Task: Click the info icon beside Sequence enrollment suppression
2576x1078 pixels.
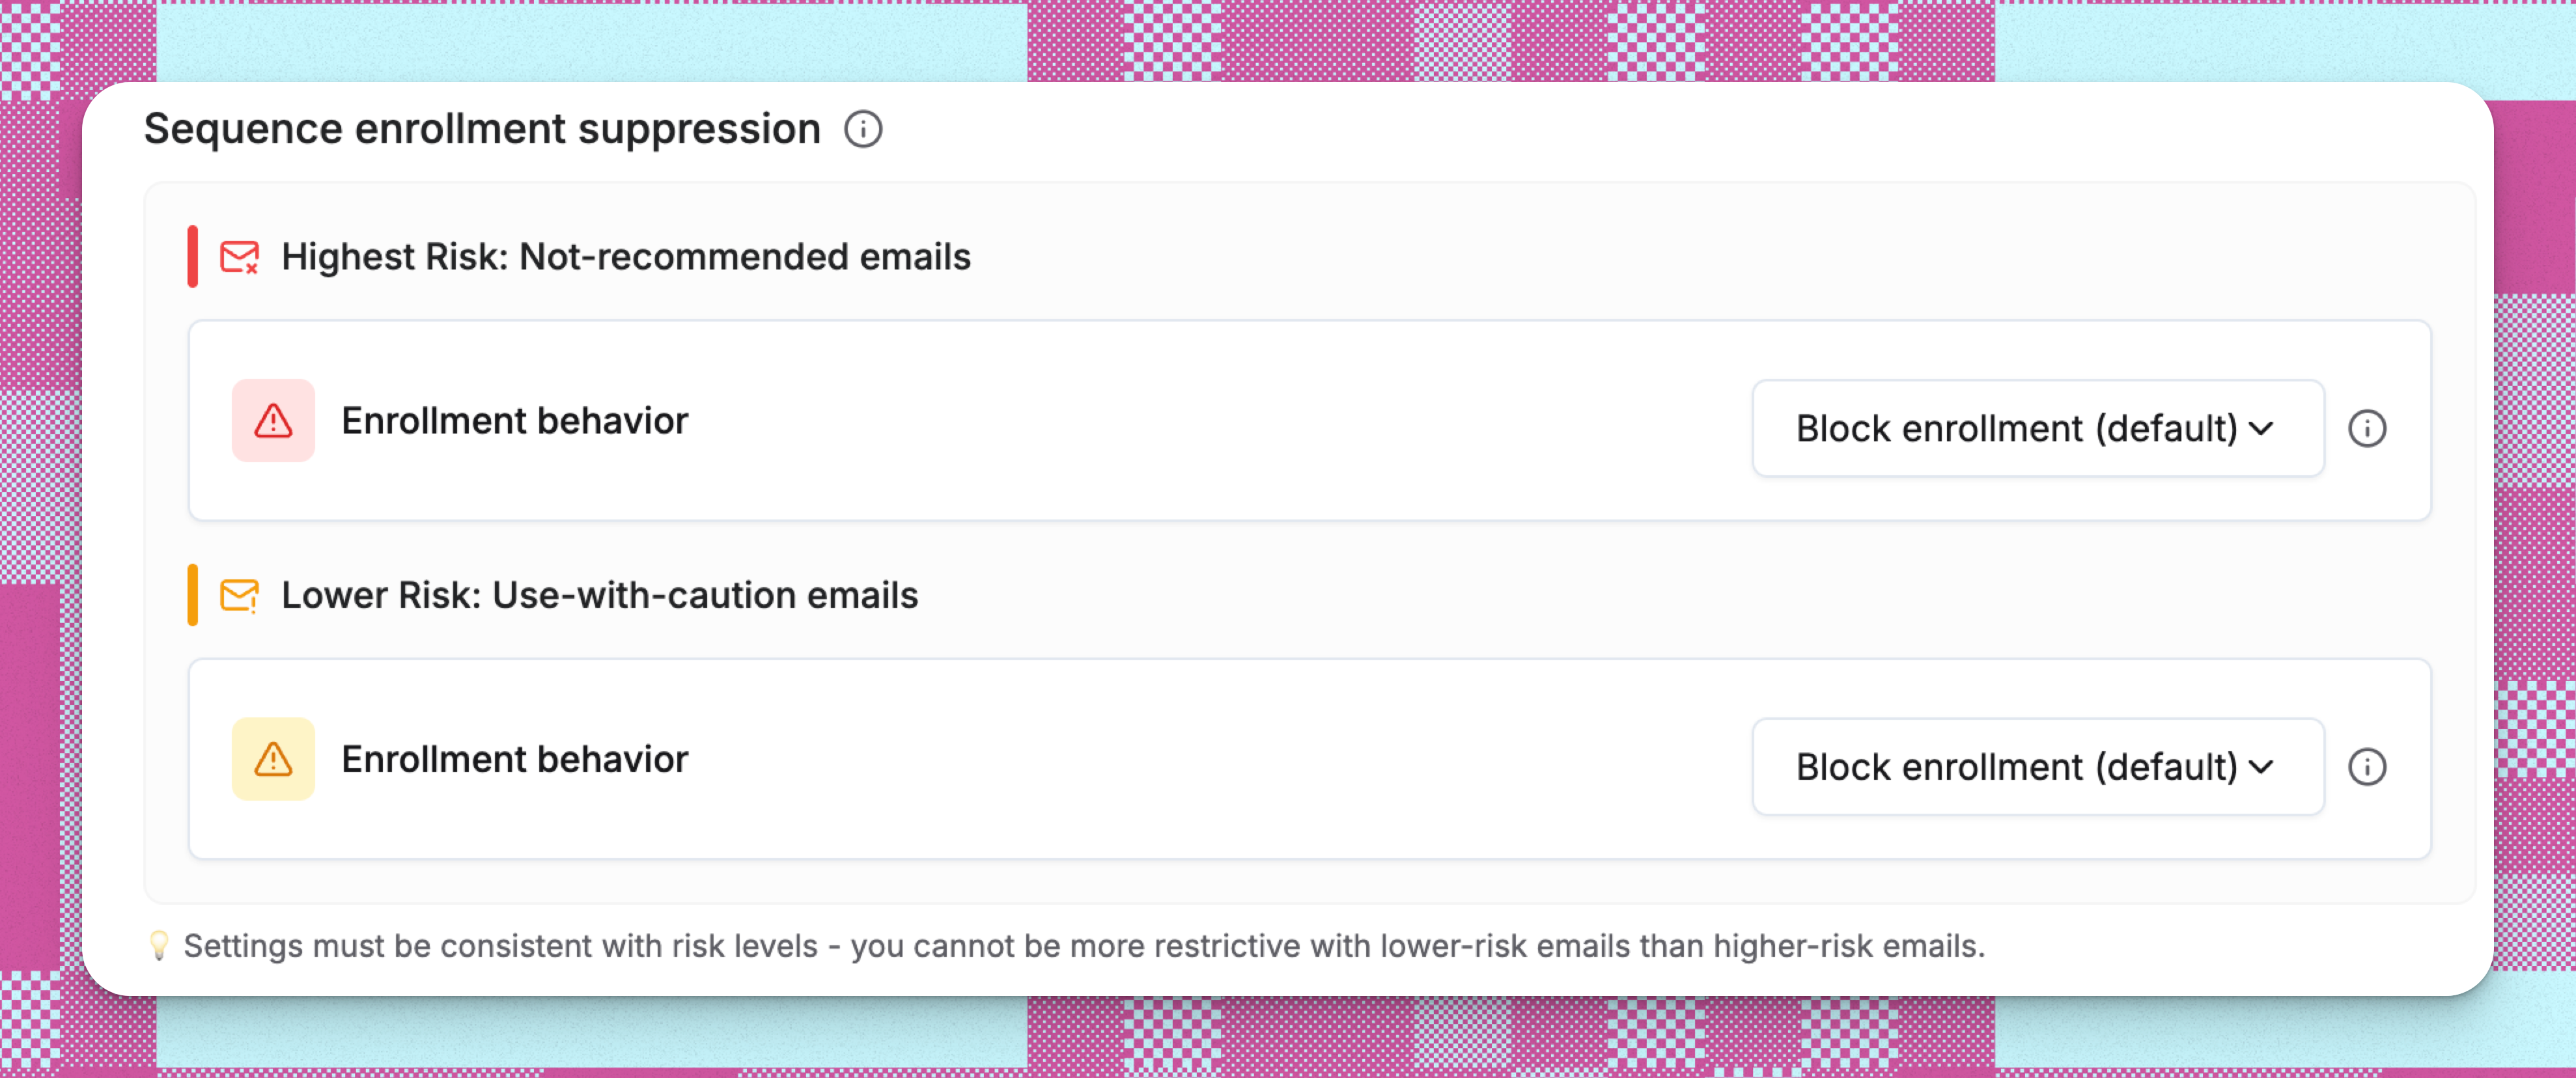Action: 864,128
